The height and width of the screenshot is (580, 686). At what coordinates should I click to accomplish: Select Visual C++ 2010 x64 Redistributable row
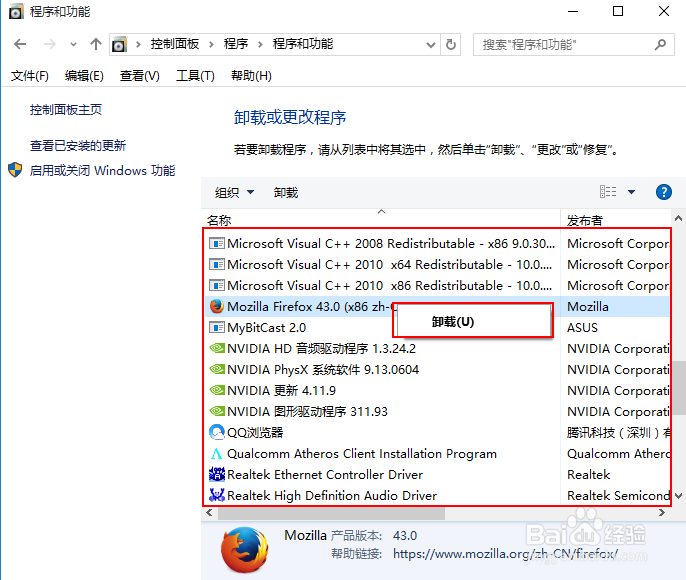437,265
